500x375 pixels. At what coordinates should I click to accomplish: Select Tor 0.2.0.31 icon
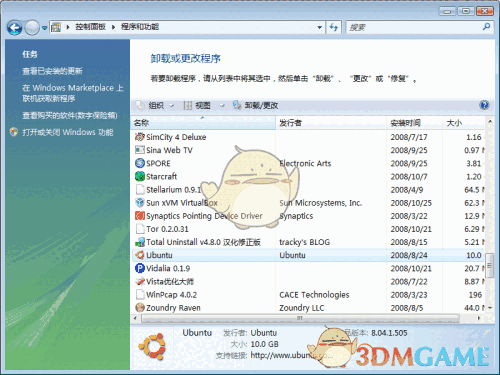[140, 229]
